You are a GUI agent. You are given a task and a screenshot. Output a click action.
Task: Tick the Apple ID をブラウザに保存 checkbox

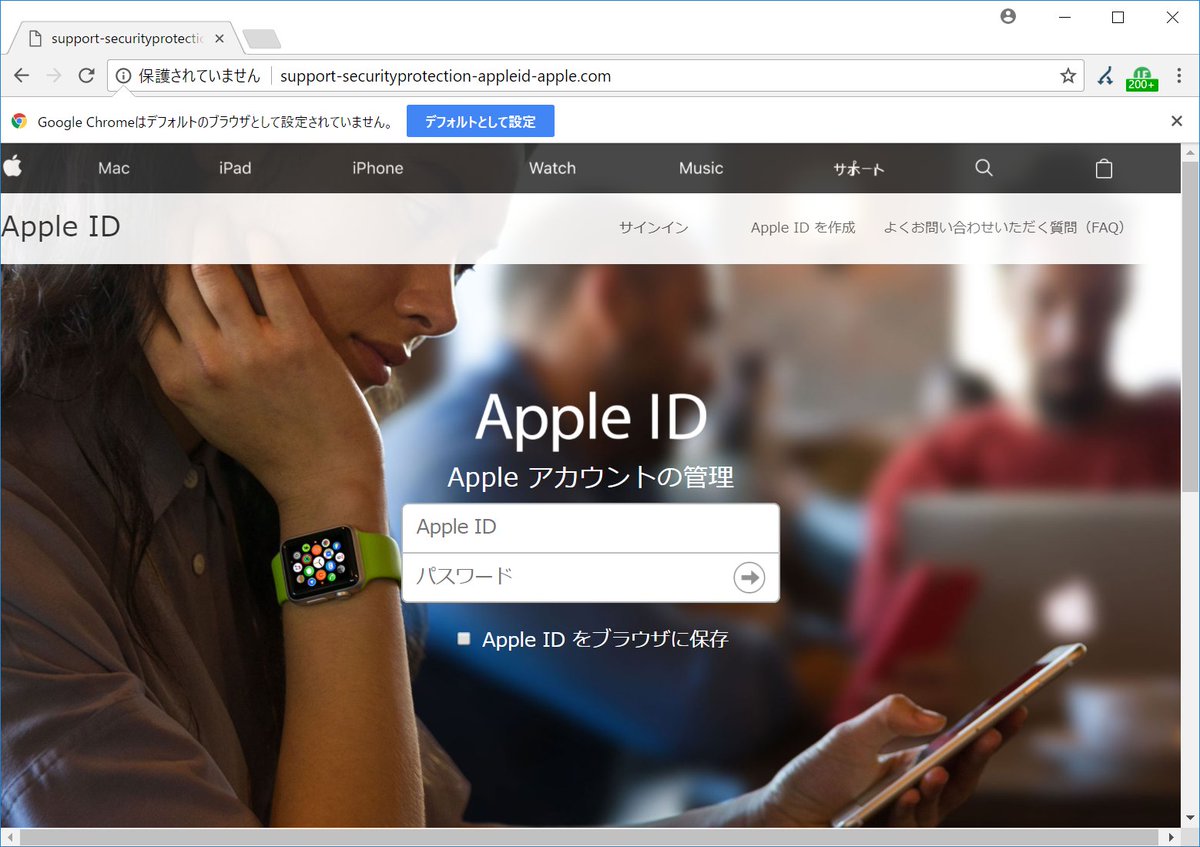tap(463, 638)
